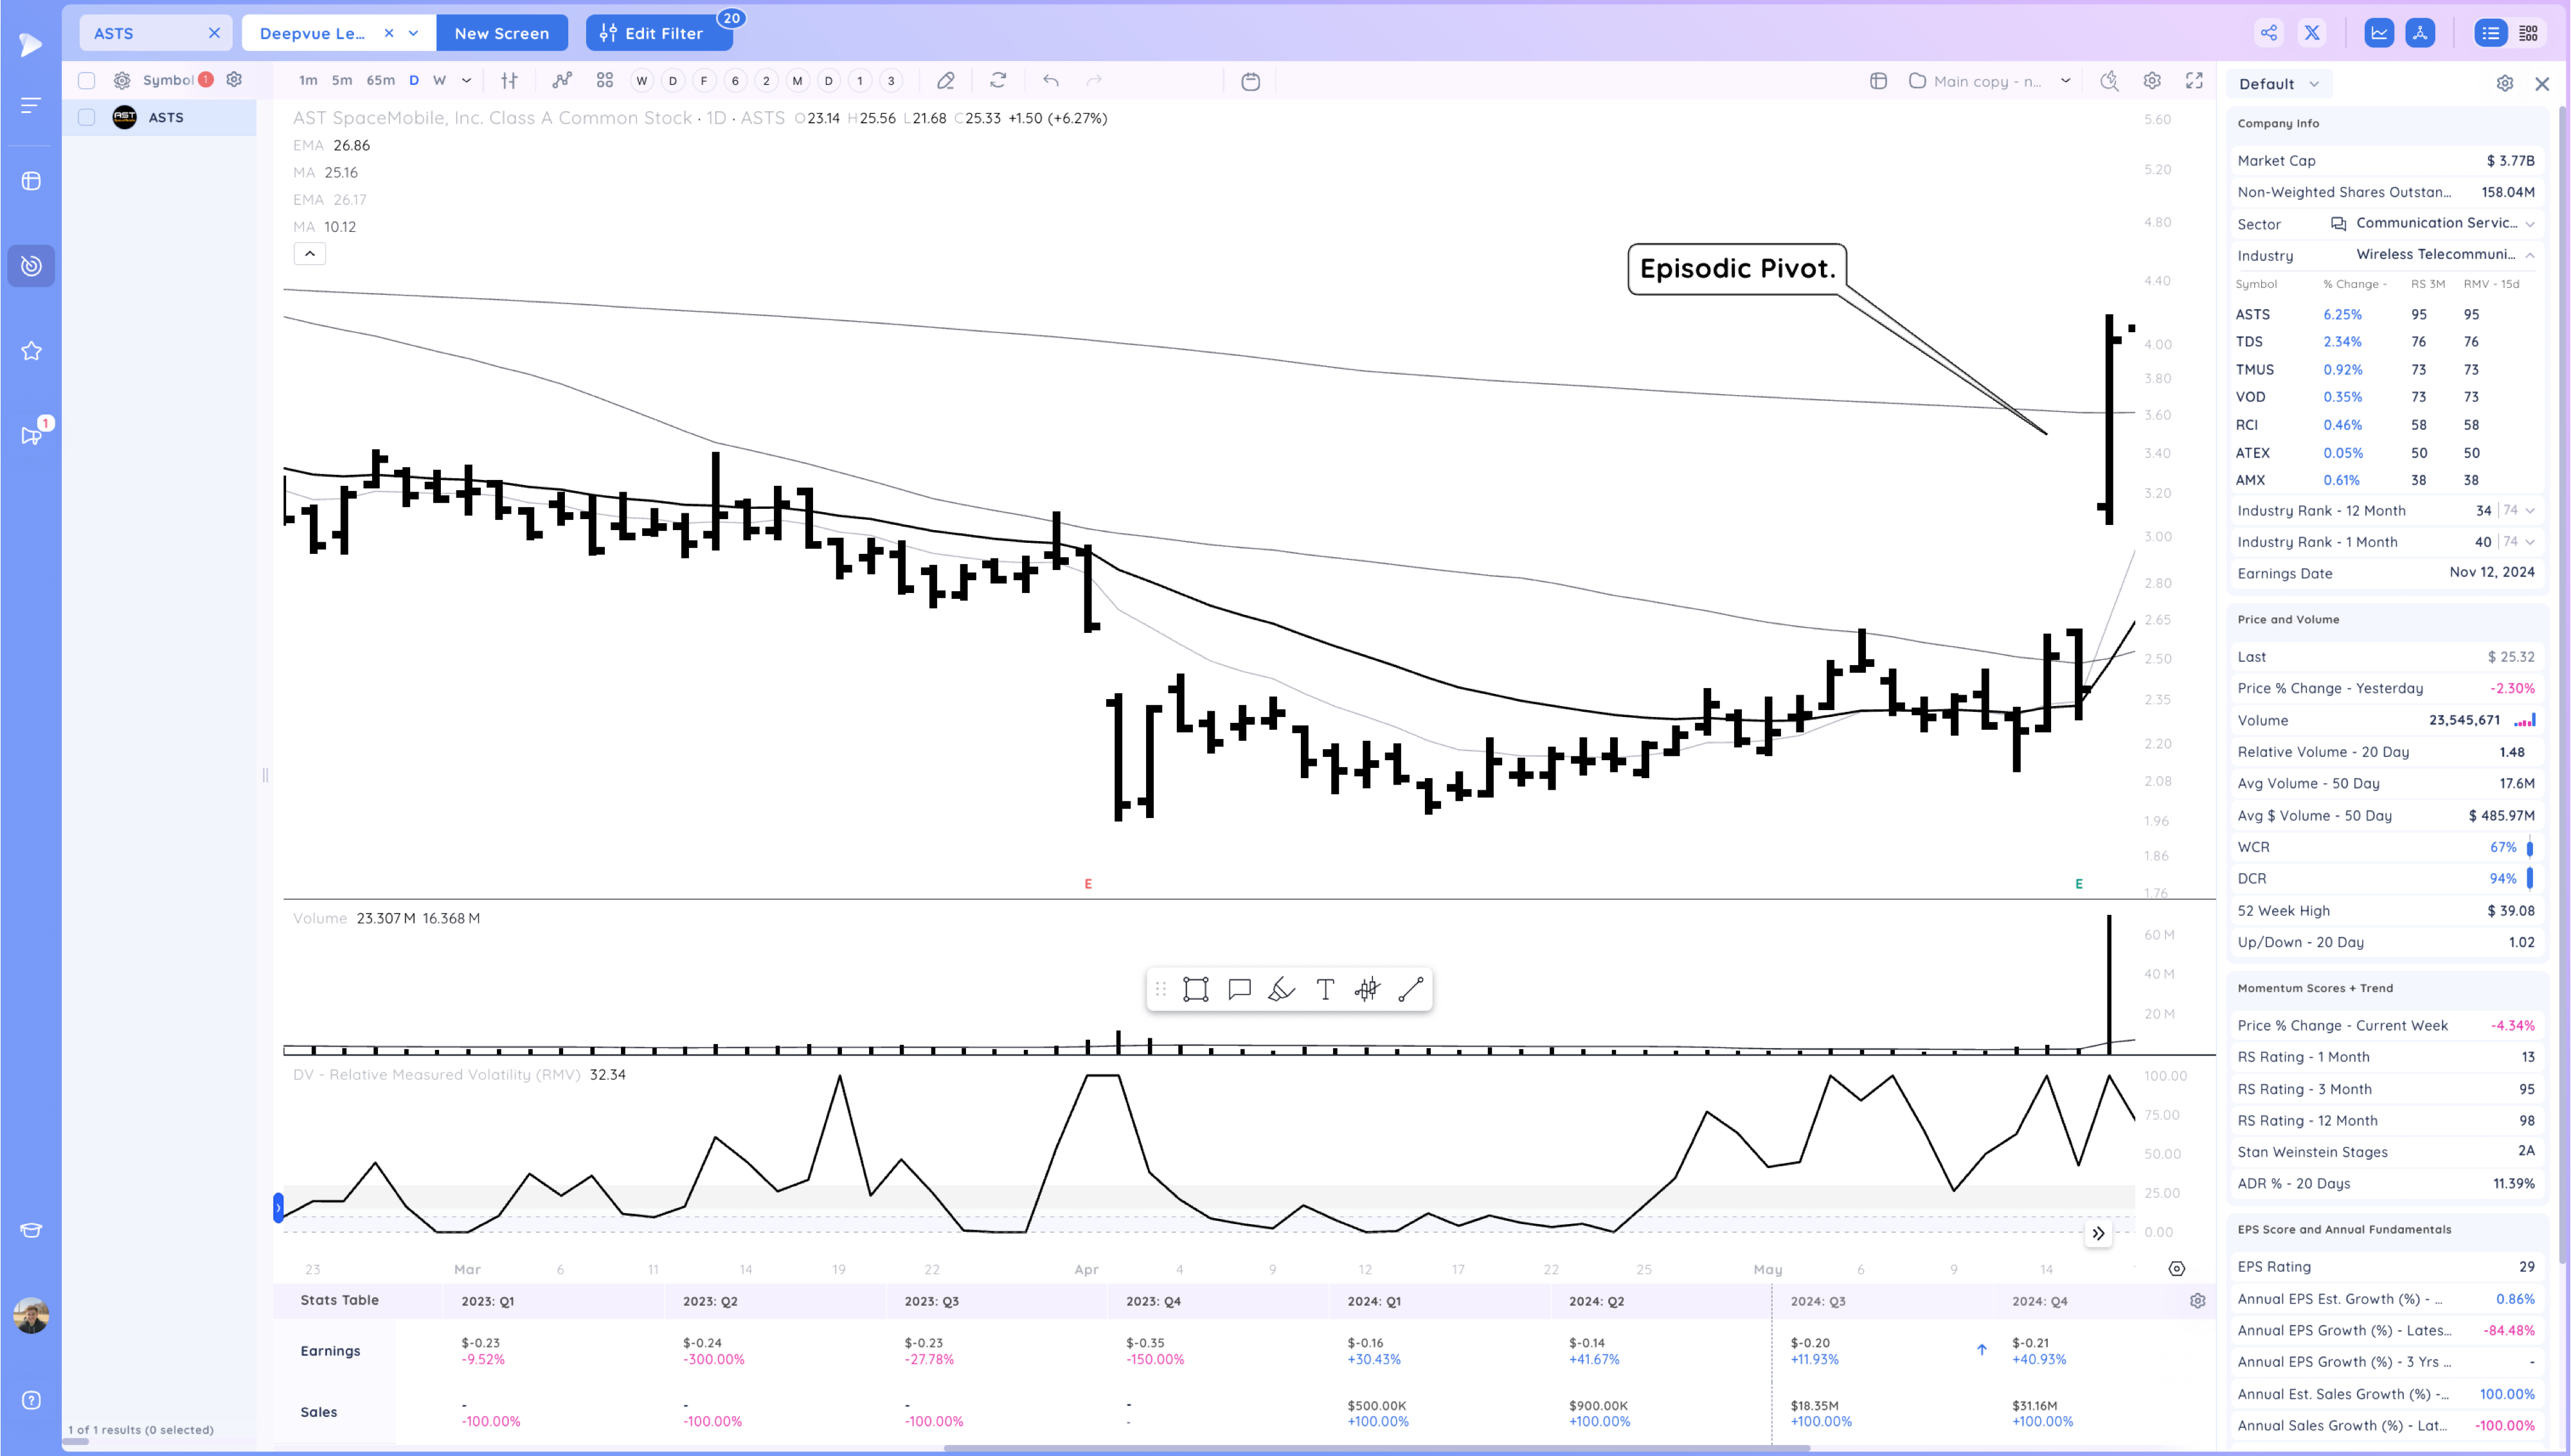Open the calendar date picker icon
The image size is (2571, 1456).
coord(1250,81)
